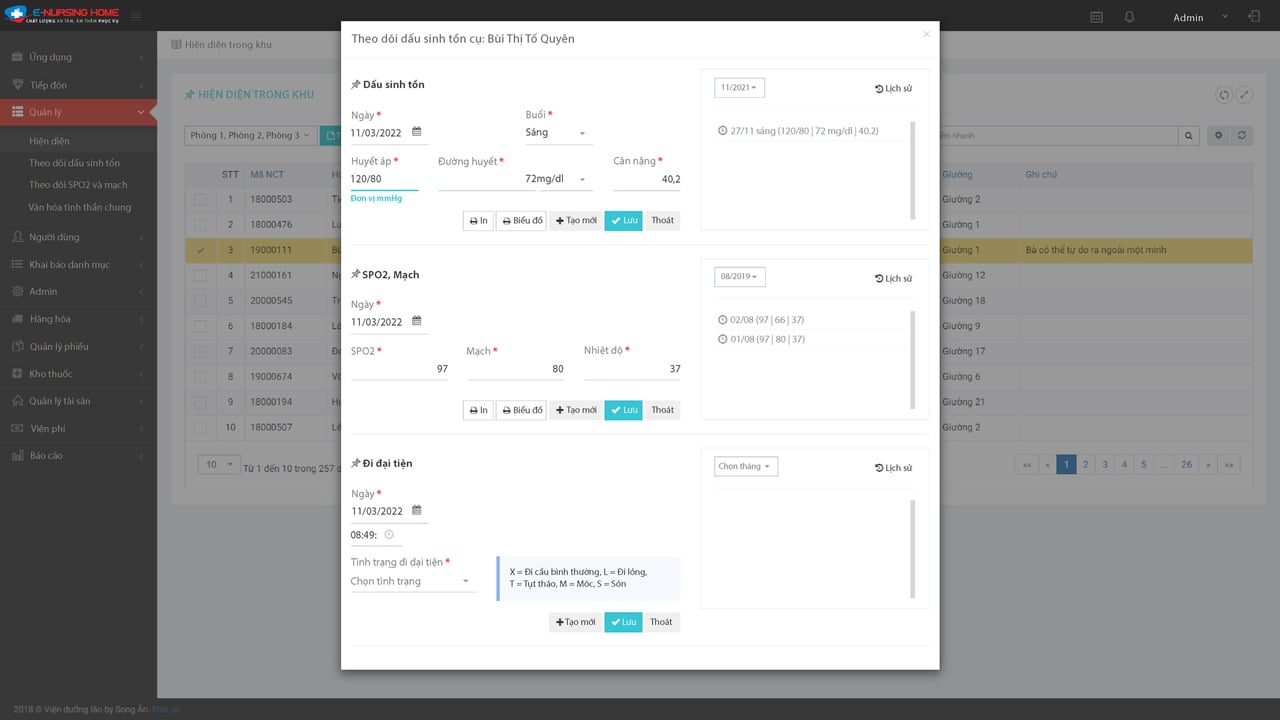Screen dimensions: 1280x720
Task: Open the mg/dl unit dropdown
Action: click(x=566, y=179)
